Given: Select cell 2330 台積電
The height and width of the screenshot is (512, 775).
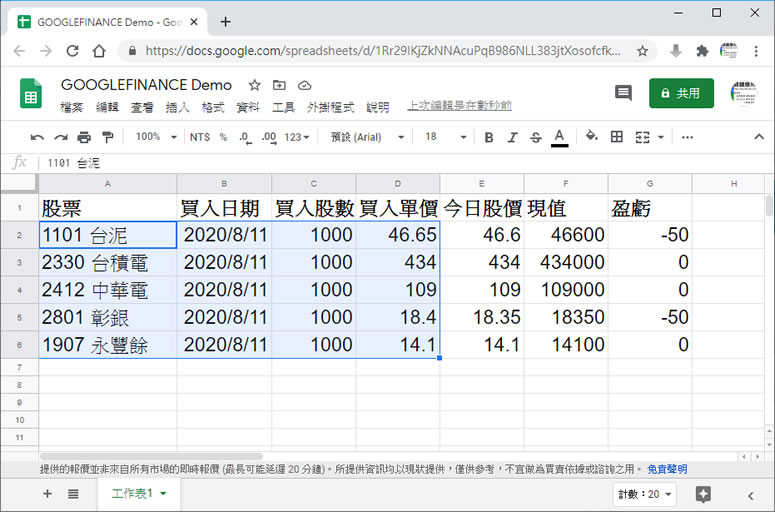Looking at the screenshot, I should [108, 262].
